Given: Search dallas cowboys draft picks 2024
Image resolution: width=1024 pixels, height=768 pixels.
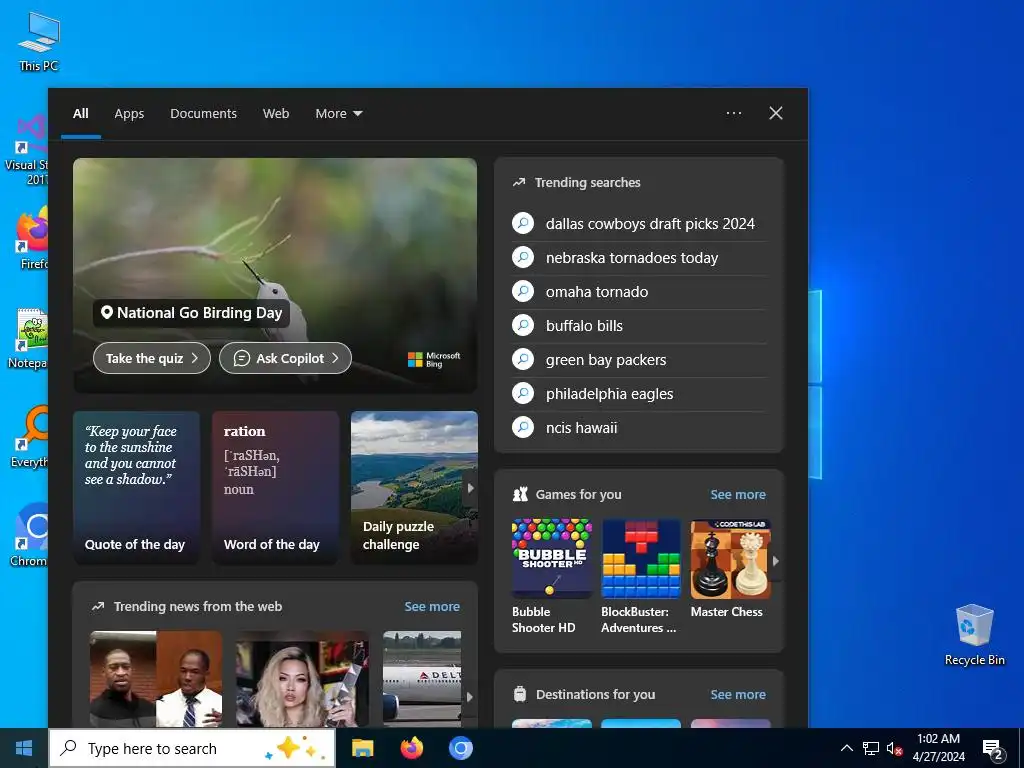Looking at the screenshot, I should pyautogui.click(x=639, y=223).
